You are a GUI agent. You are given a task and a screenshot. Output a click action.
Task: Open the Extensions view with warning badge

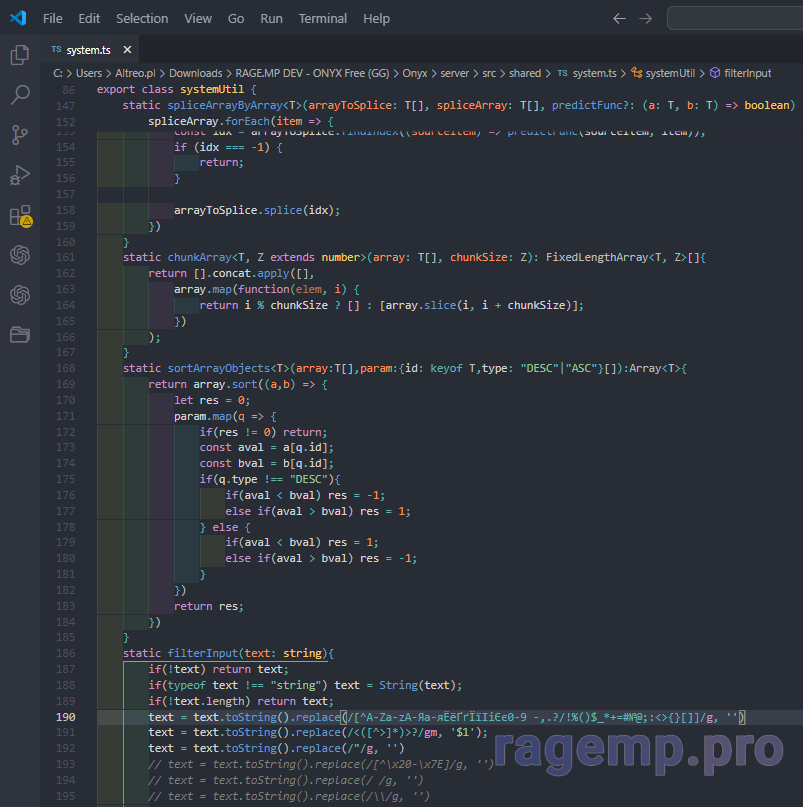19,215
